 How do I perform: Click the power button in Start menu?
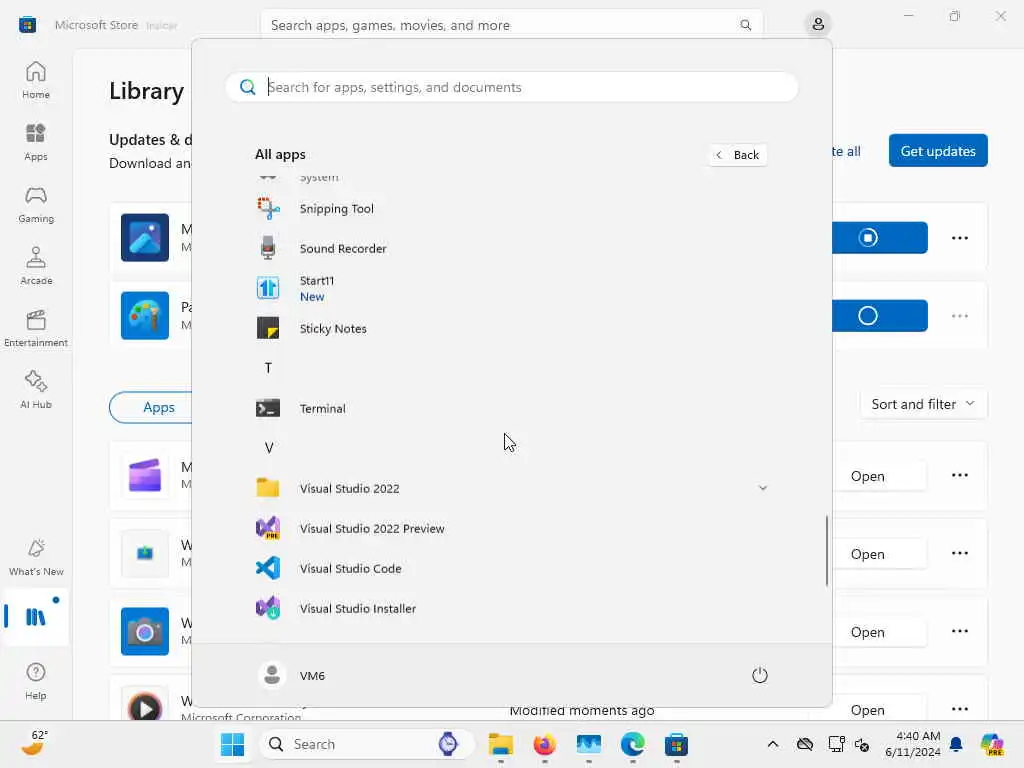pos(760,675)
